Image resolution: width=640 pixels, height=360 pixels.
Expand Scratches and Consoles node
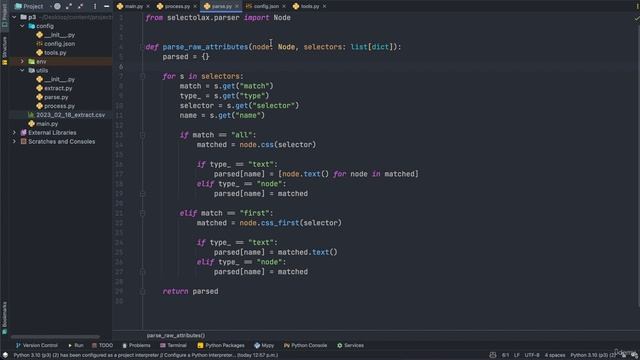point(14,141)
